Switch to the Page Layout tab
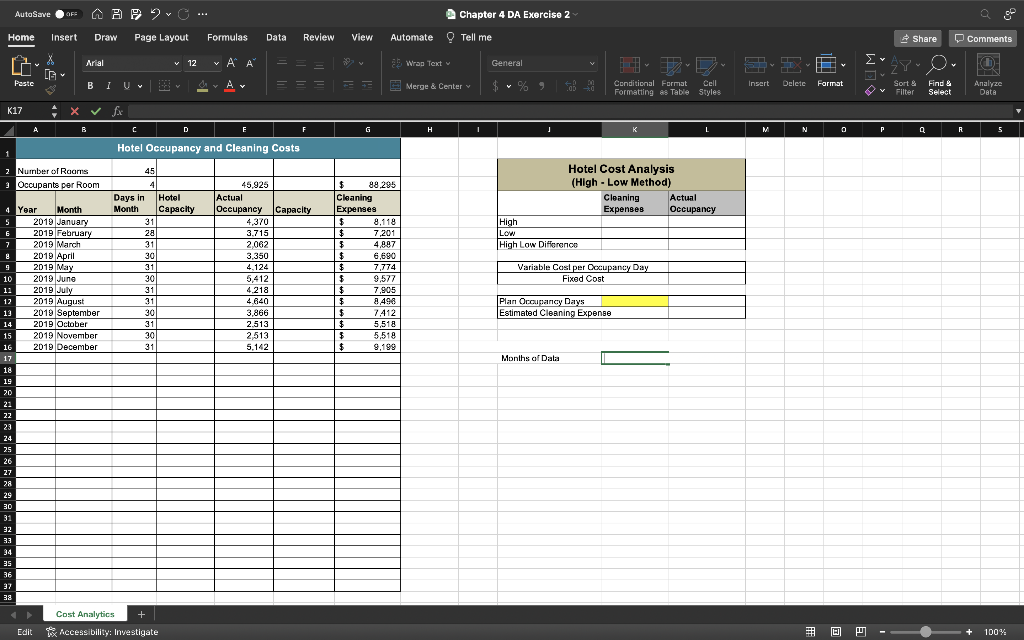1024x640 pixels. (161, 37)
